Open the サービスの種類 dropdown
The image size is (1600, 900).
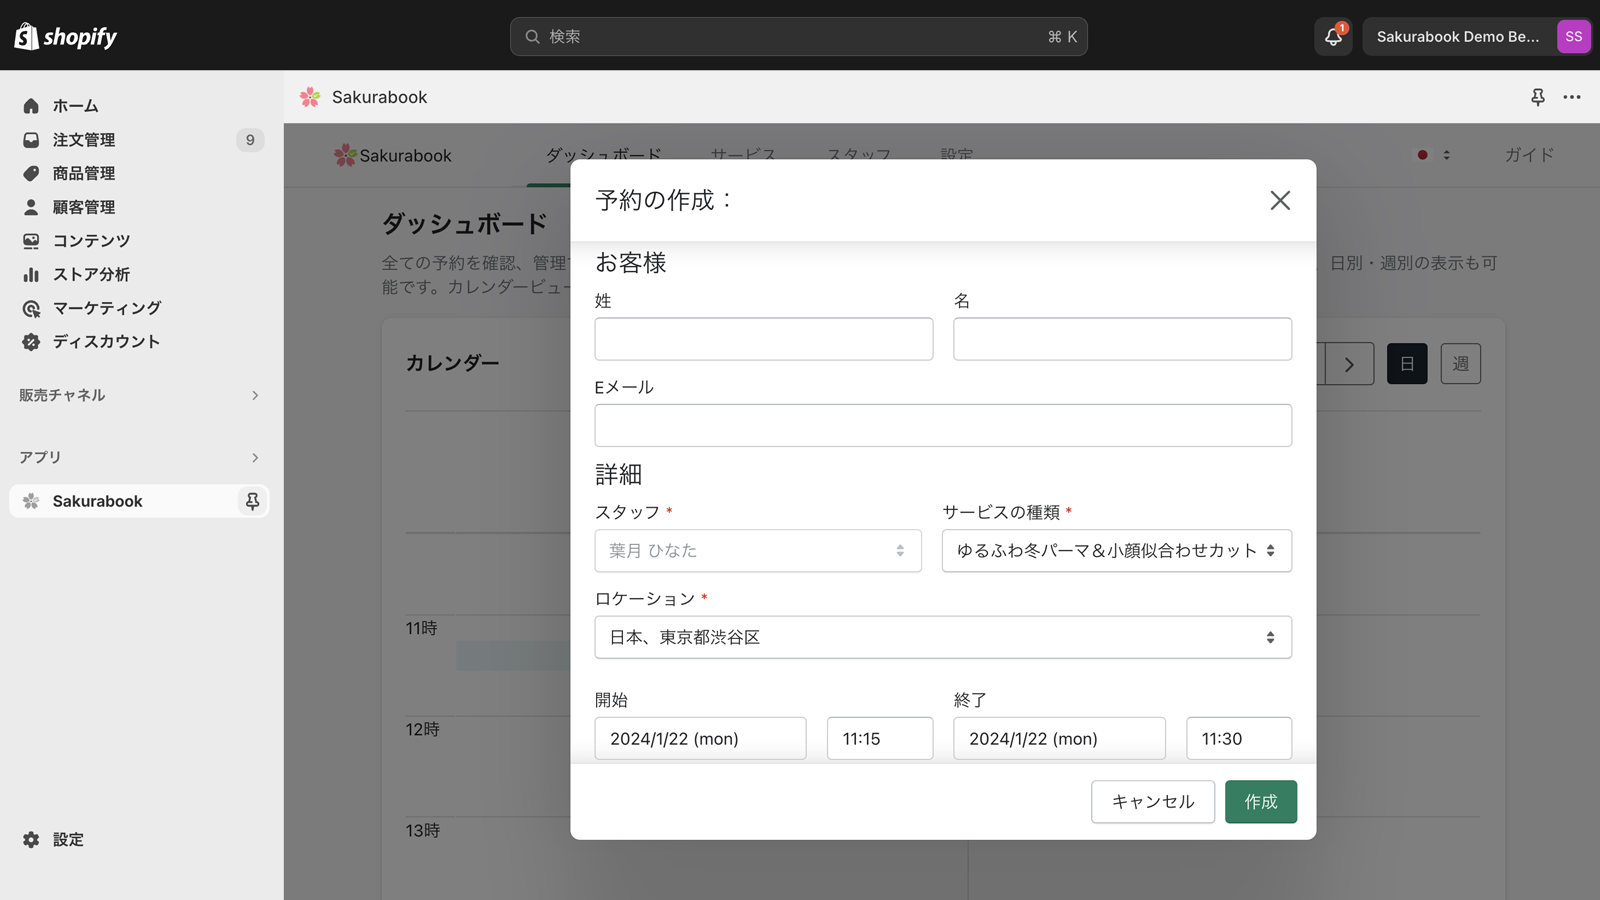1117,551
